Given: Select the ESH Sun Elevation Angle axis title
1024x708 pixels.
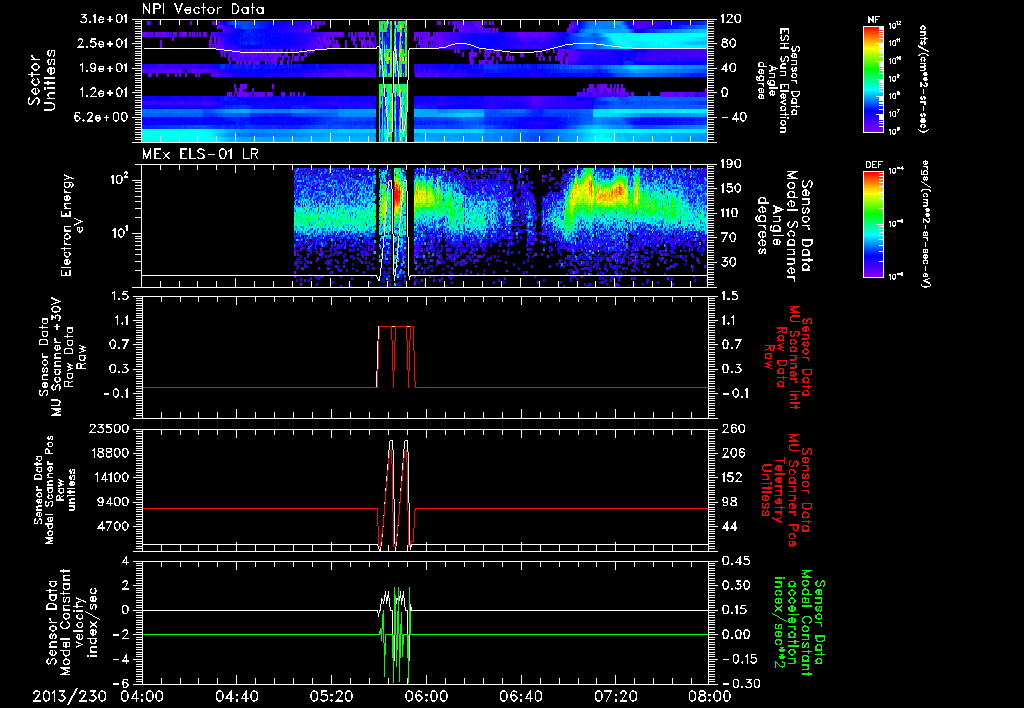Looking at the screenshot, I should click(x=777, y=80).
